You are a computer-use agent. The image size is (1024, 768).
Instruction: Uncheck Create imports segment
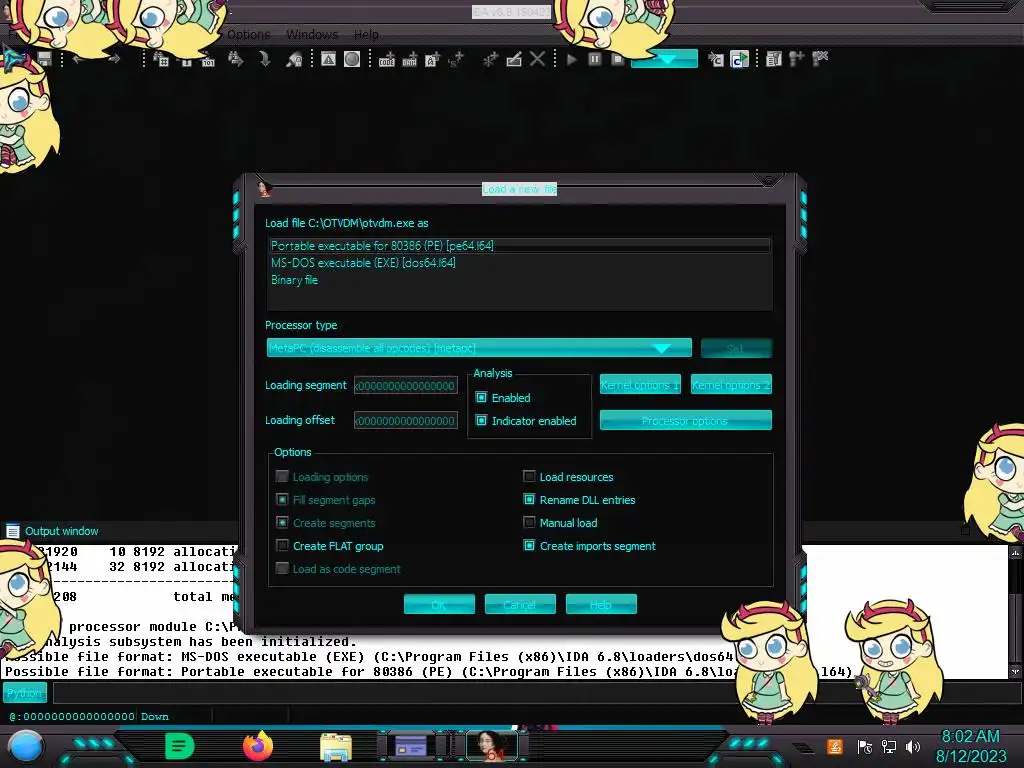529,545
